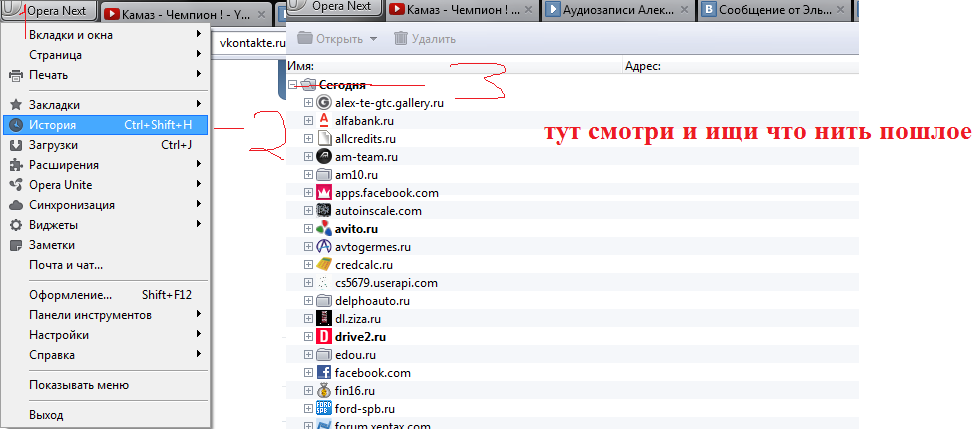This screenshot has height=429, width=976.
Task: Open the Виджеты submenu
Action: (106, 225)
